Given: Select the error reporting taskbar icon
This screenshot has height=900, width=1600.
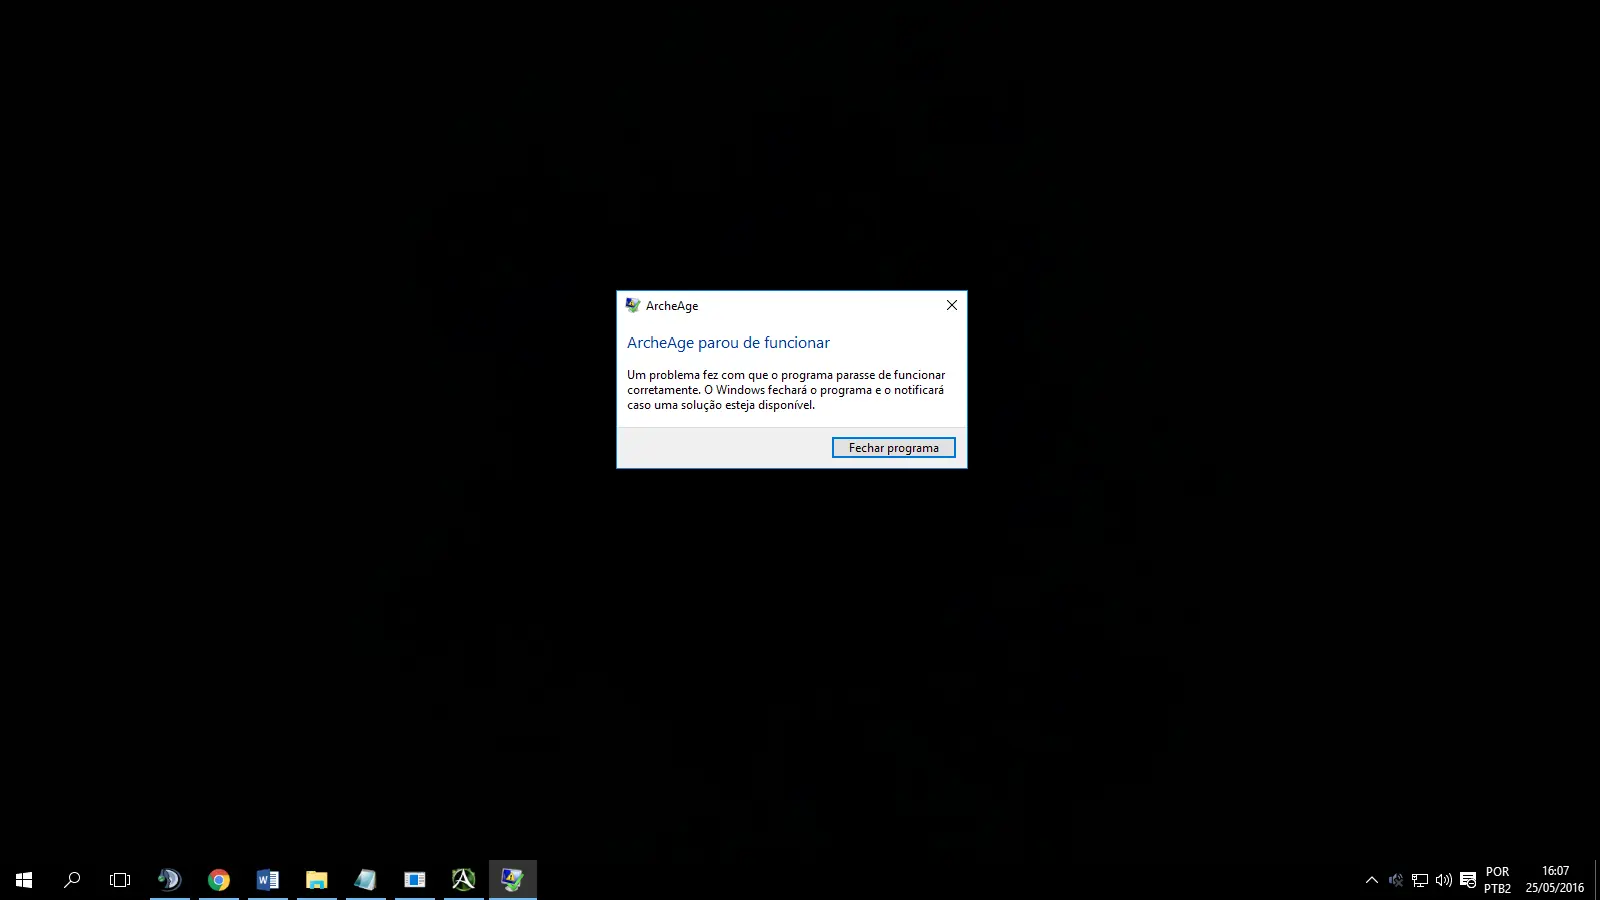Looking at the screenshot, I should [x=513, y=880].
